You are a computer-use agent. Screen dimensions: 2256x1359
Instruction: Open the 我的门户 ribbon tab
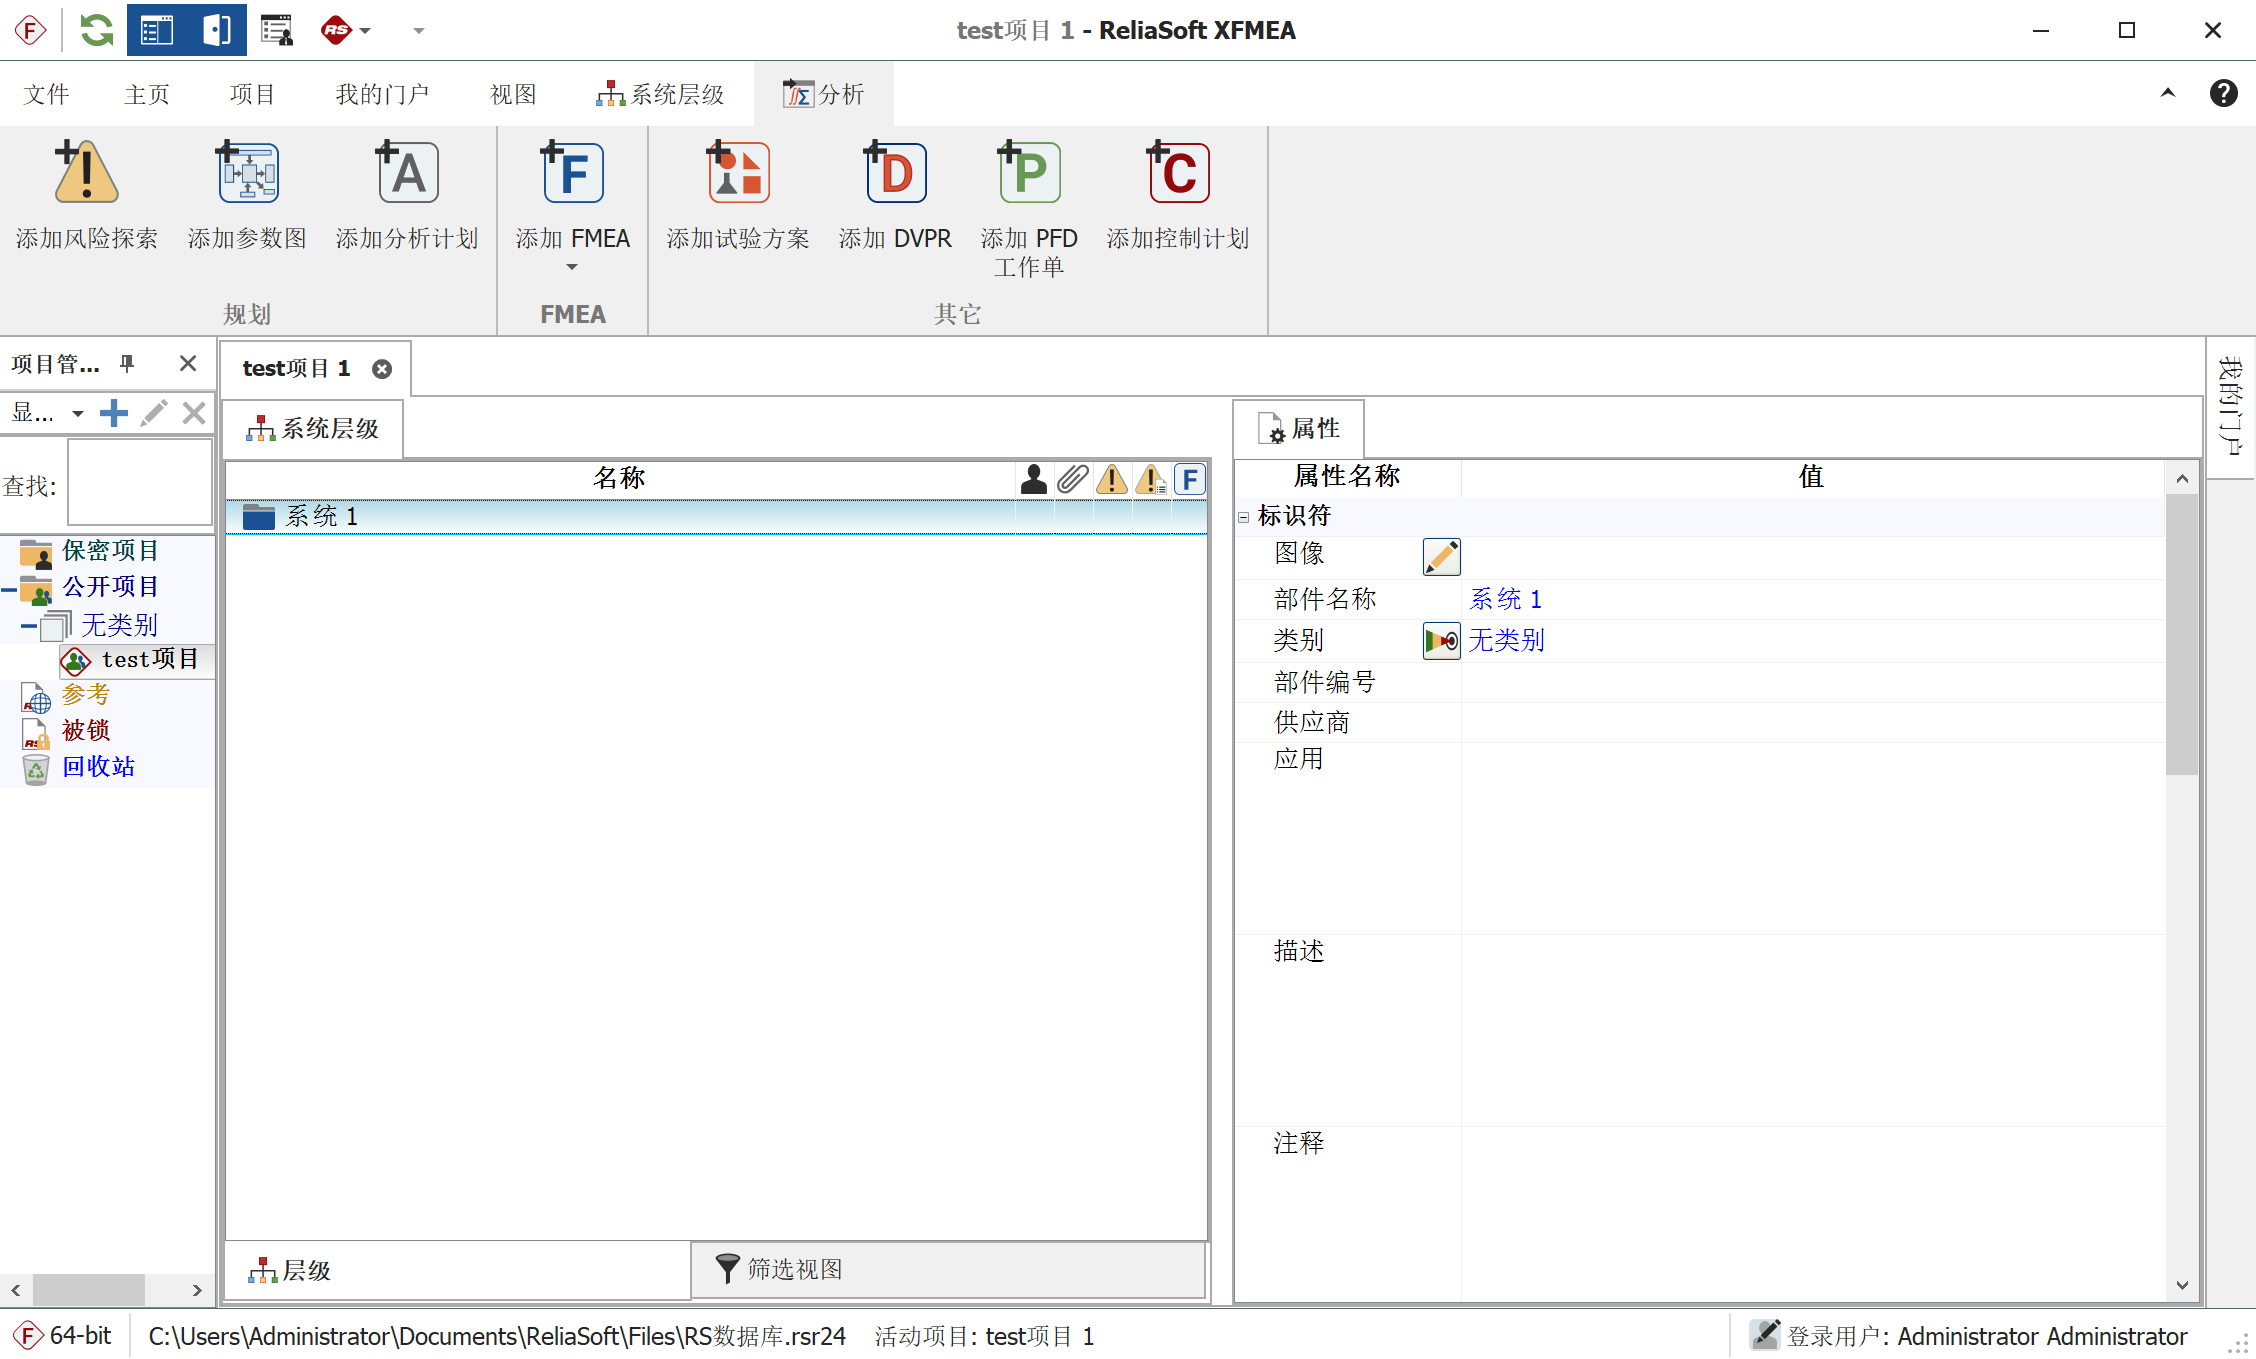pos(382,94)
